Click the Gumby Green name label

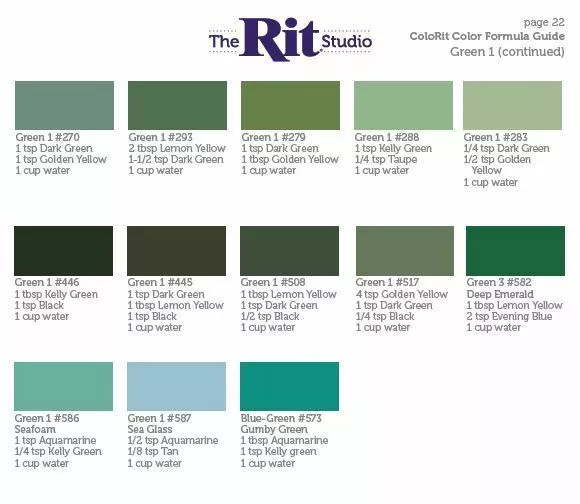(274, 429)
